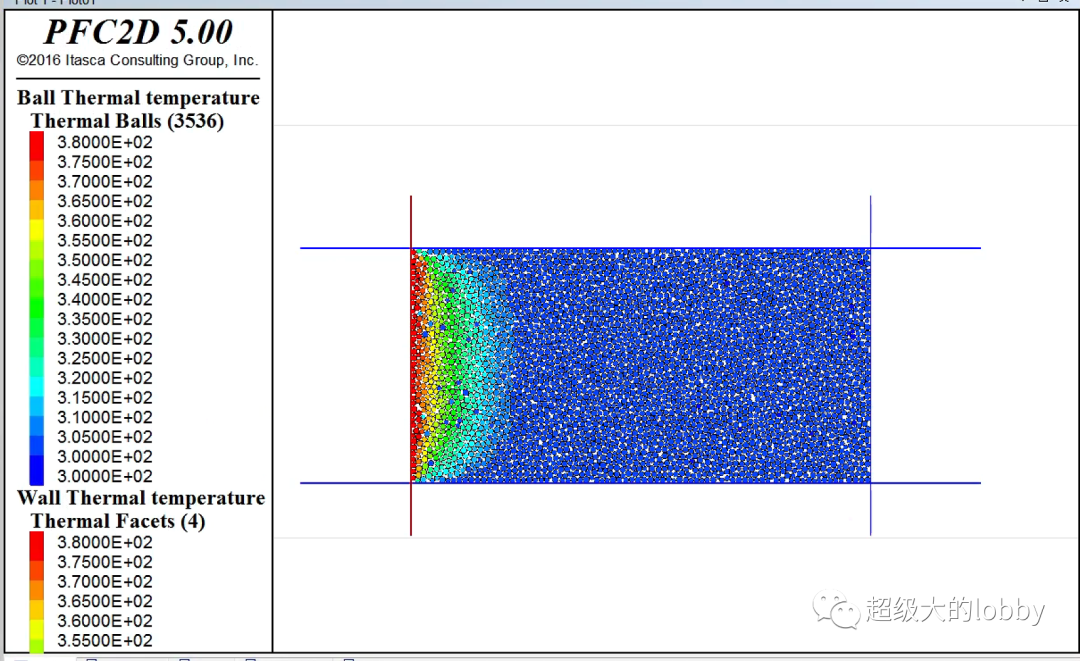1080x661 pixels.
Task: Click the ball temperature color bar
Action: pos(37,308)
